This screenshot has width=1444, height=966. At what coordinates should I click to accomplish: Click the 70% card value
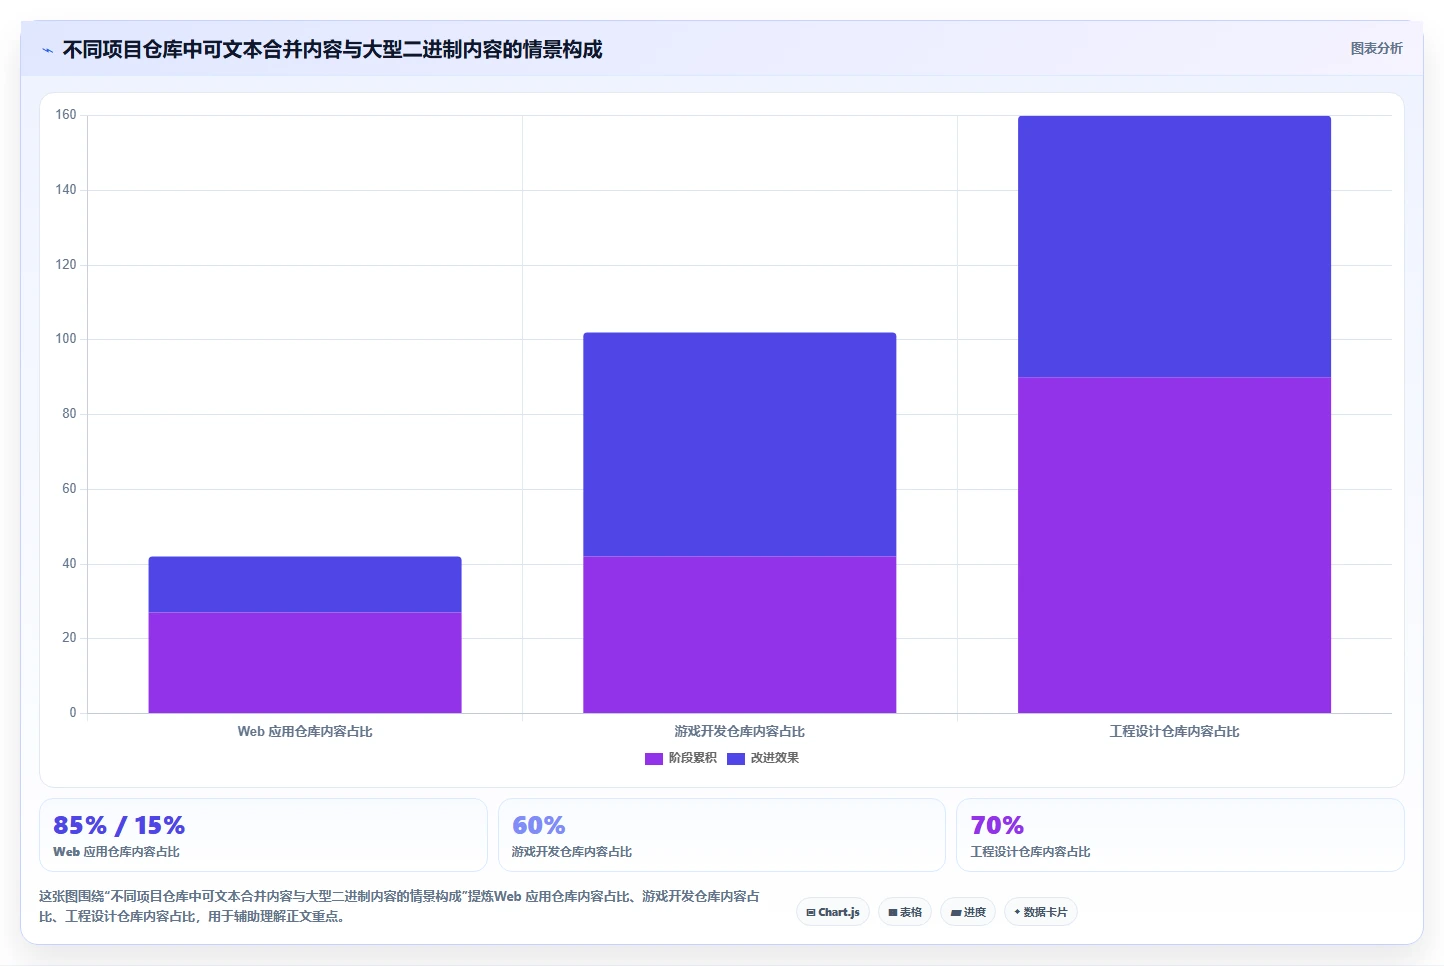(x=997, y=826)
